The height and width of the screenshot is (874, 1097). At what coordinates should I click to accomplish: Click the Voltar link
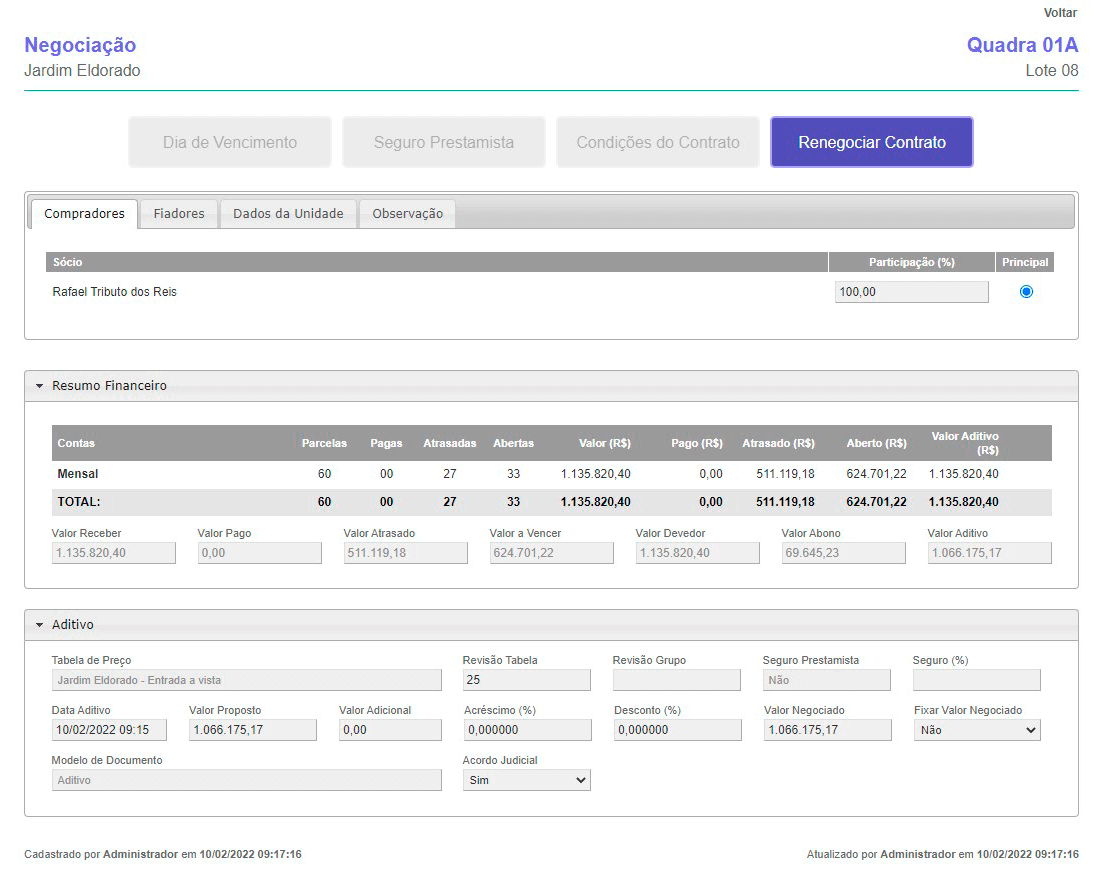[1060, 13]
